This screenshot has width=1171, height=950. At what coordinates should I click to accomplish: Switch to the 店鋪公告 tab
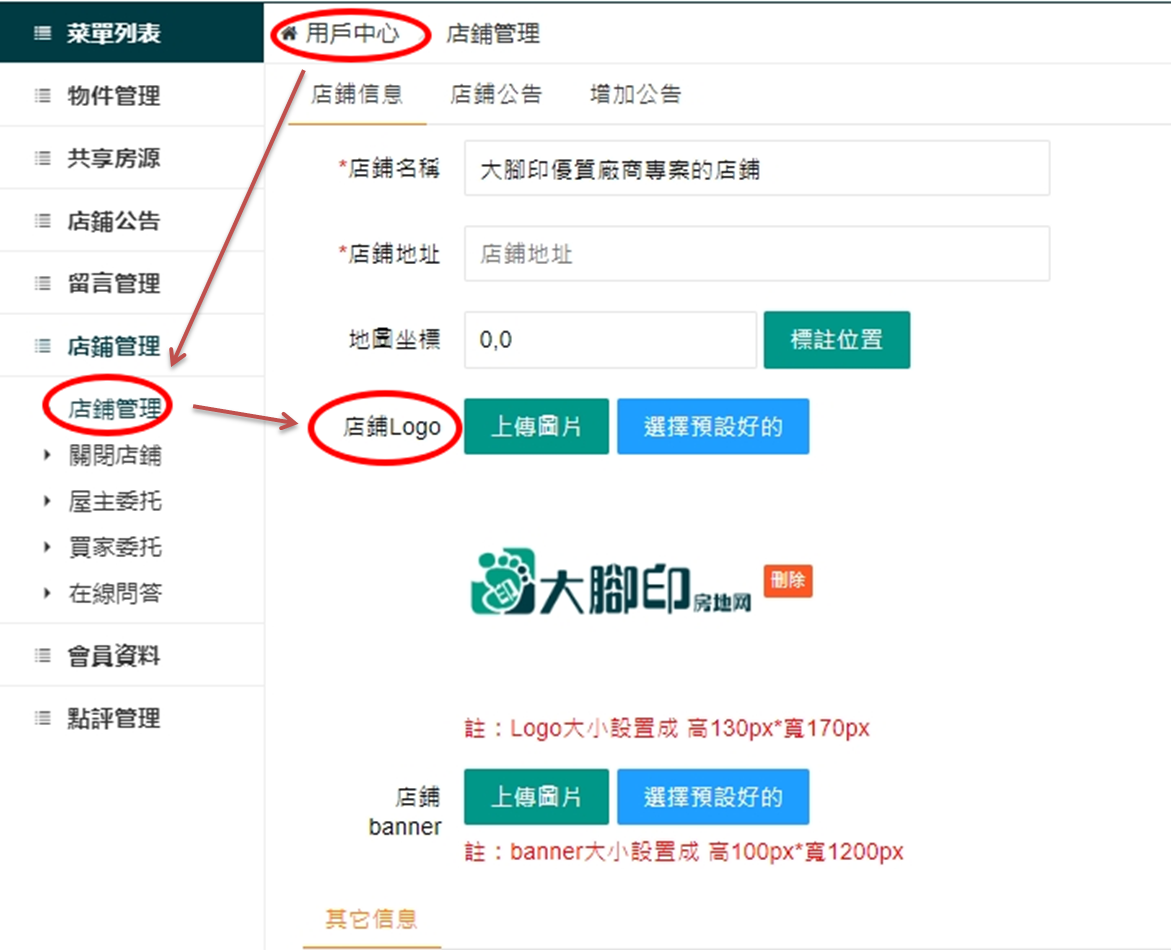[x=495, y=95]
